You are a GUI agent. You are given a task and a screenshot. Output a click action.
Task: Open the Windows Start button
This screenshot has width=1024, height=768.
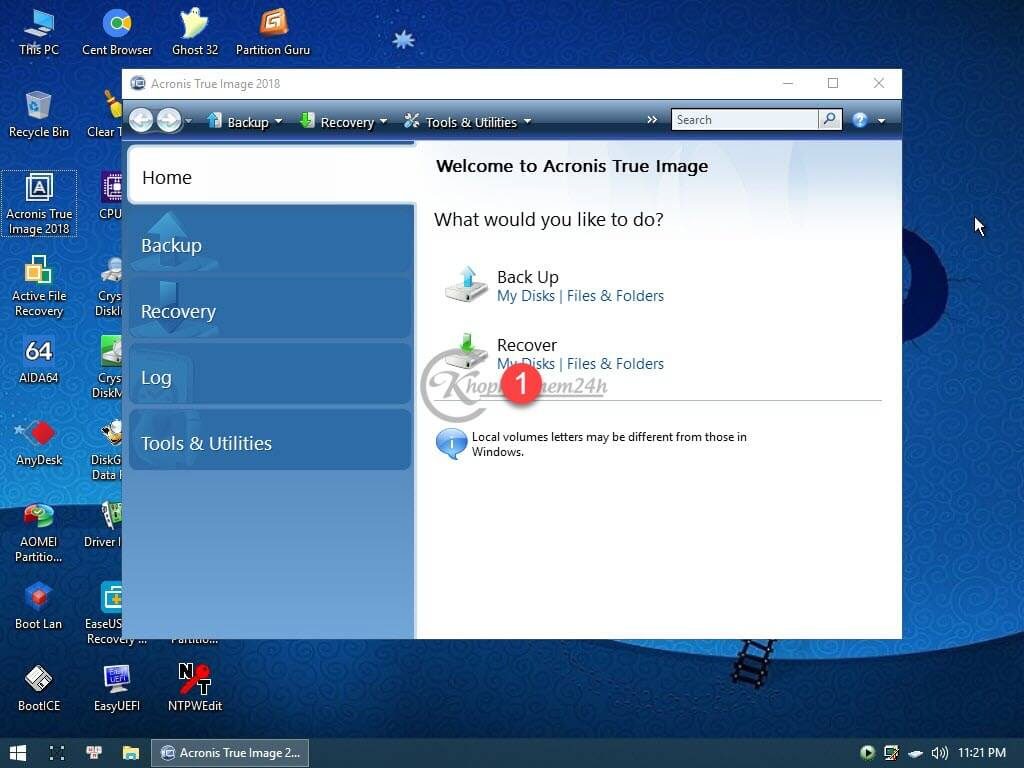18,753
